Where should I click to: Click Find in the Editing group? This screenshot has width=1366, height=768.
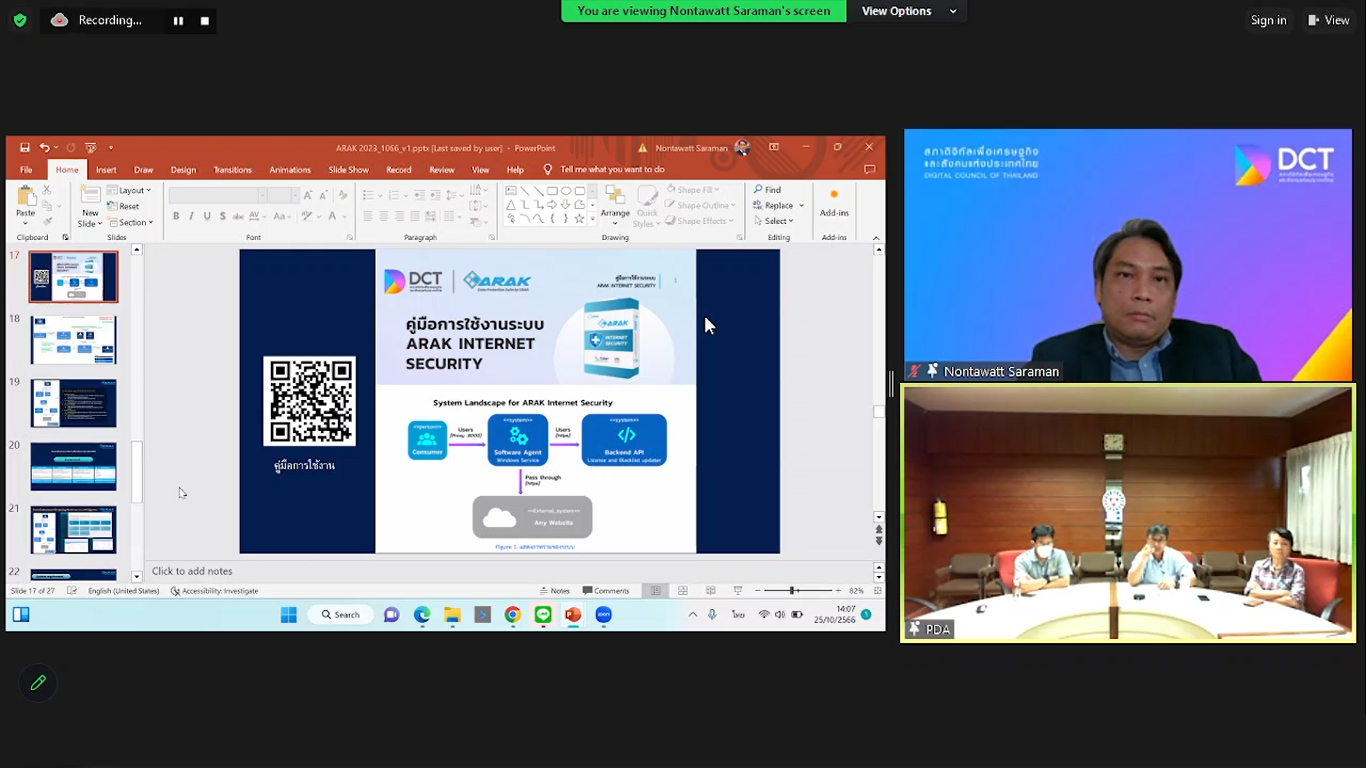[768, 190]
